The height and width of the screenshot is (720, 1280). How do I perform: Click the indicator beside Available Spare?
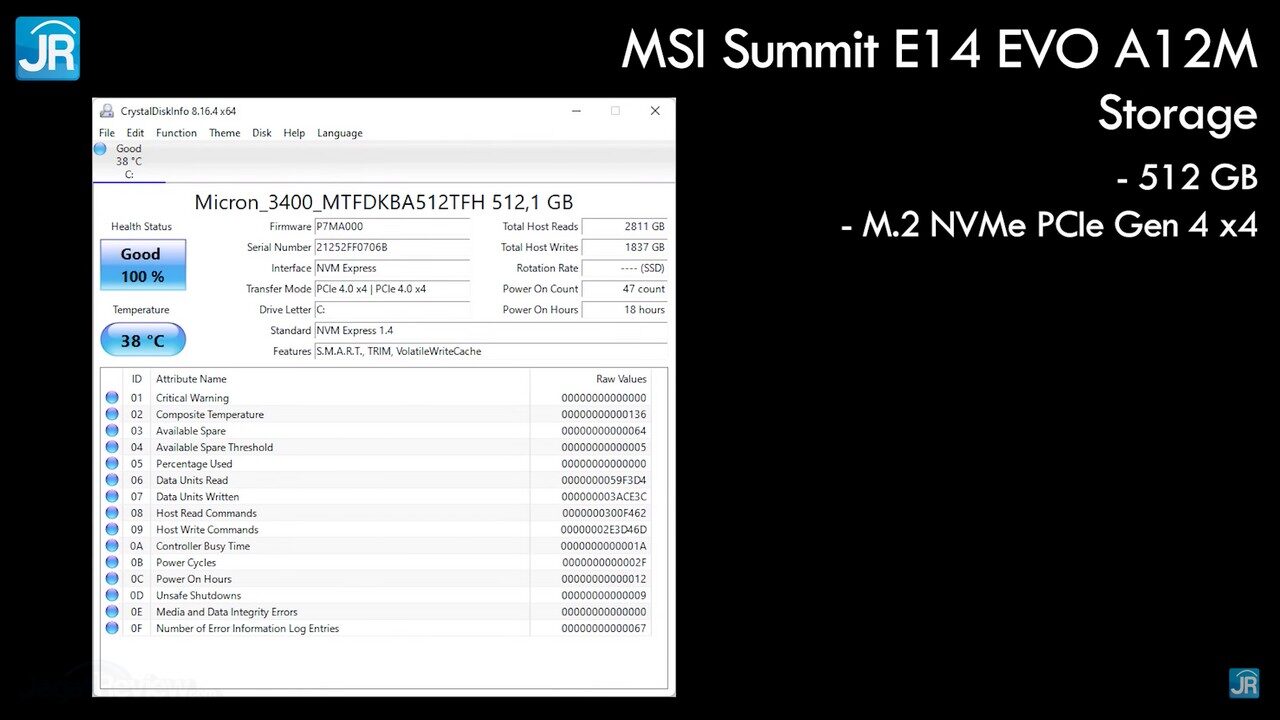(111, 430)
